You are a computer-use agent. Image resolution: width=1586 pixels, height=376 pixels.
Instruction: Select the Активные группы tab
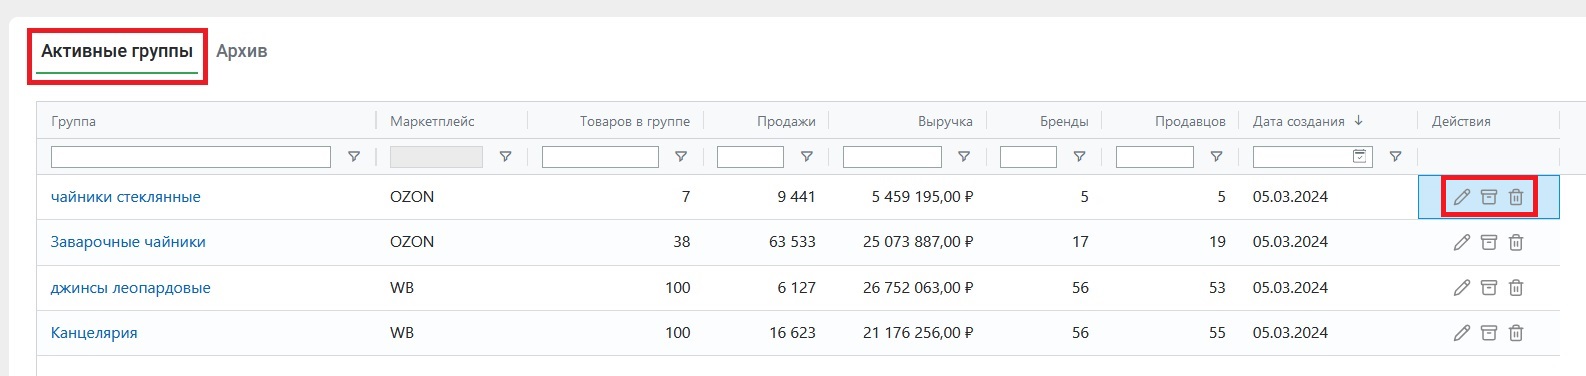(117, 51)
